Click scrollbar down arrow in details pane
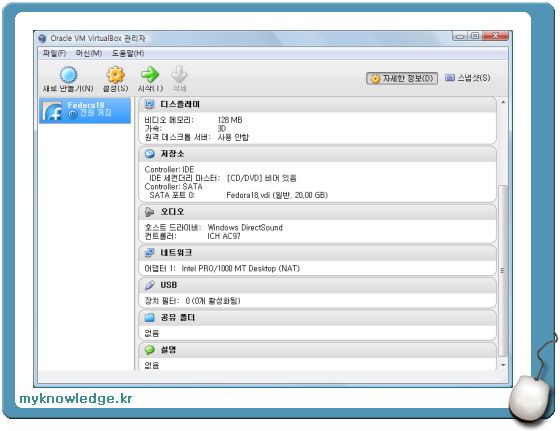This screenshot has height=431, width=560. [503, 365]
